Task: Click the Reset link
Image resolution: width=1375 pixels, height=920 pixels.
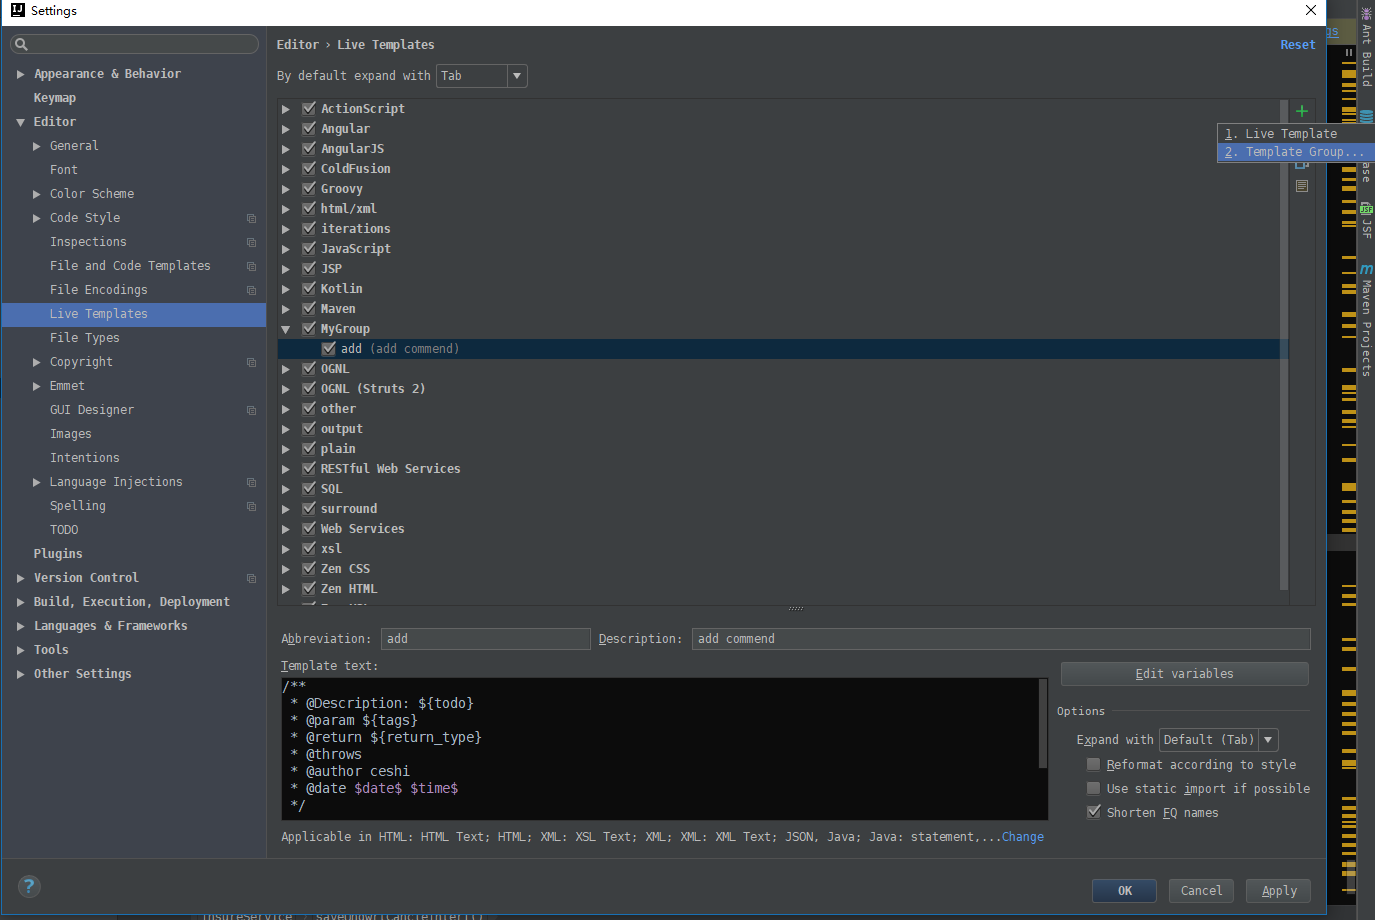Action: coord(1298,45)
